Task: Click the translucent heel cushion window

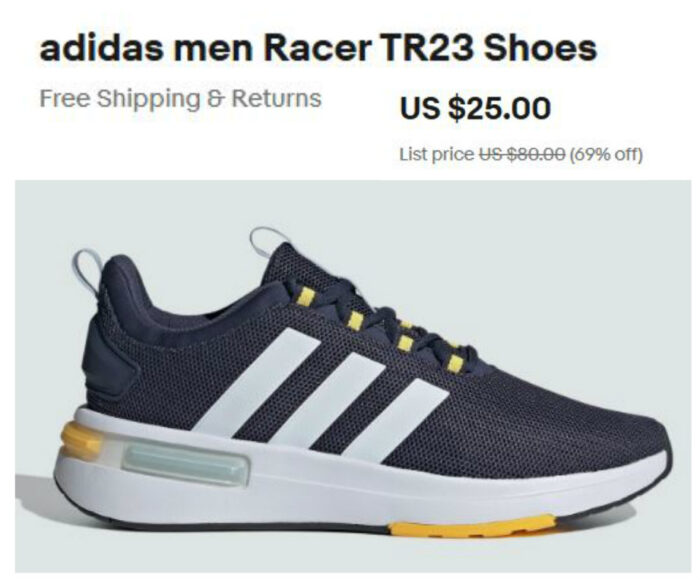Action: click(184, 464)
